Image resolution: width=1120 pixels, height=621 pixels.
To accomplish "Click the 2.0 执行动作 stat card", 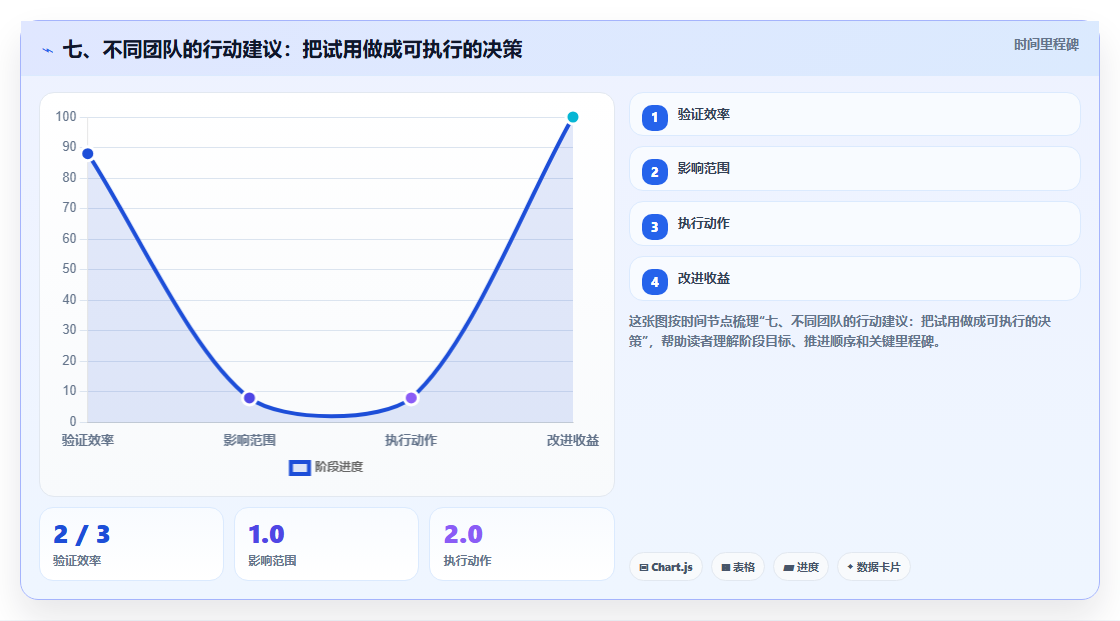I will coord(522,545).
